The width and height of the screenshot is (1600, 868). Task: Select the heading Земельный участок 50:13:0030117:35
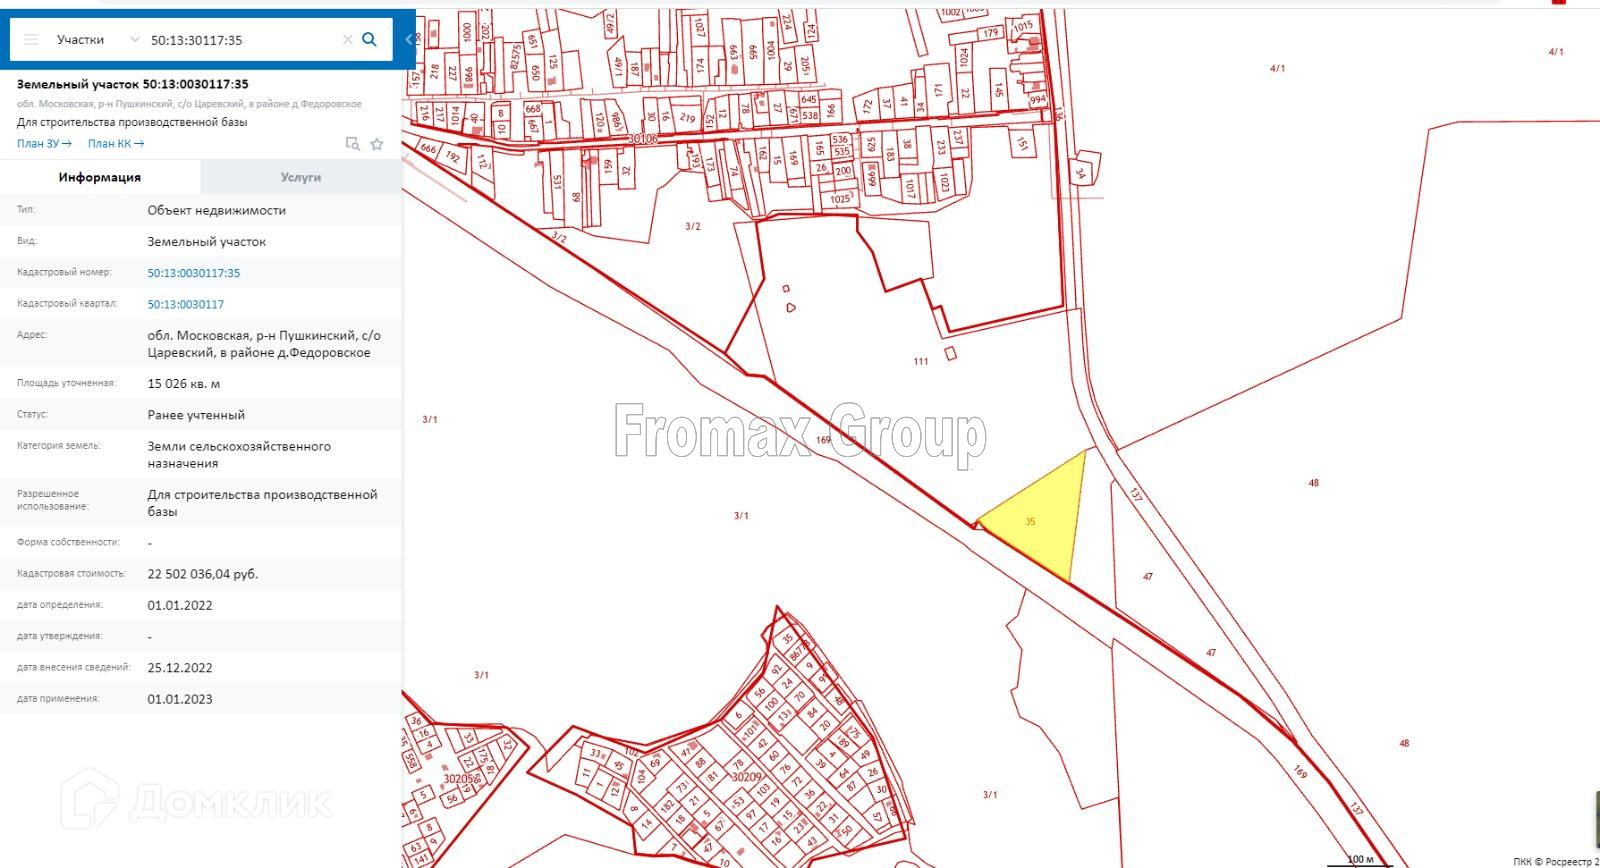click(133, 85)
